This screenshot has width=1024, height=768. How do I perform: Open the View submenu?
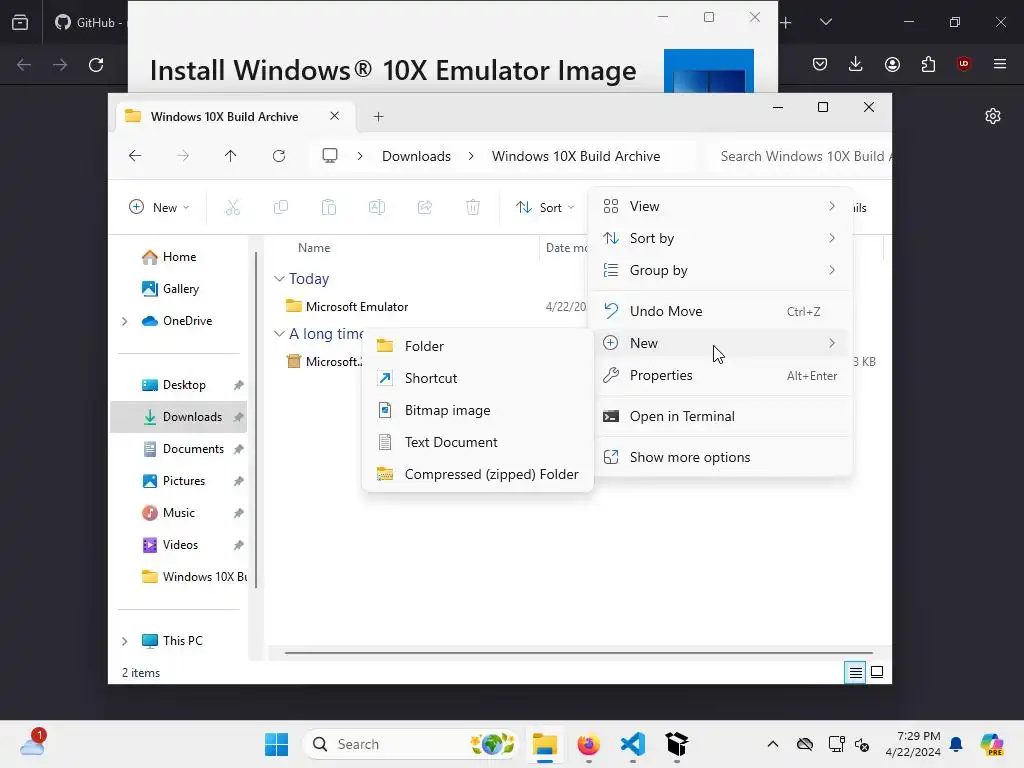pyautogui.click(x=721, y=206)
